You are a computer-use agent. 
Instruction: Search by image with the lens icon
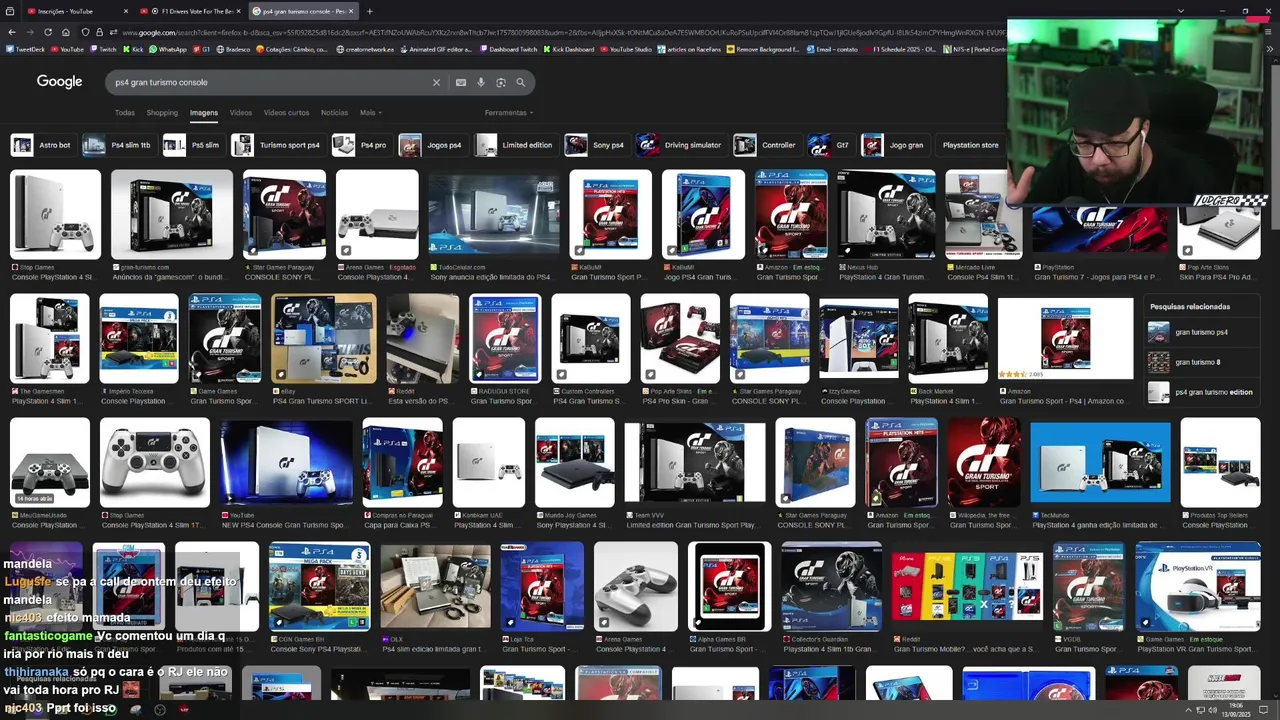tap(501, 83)
